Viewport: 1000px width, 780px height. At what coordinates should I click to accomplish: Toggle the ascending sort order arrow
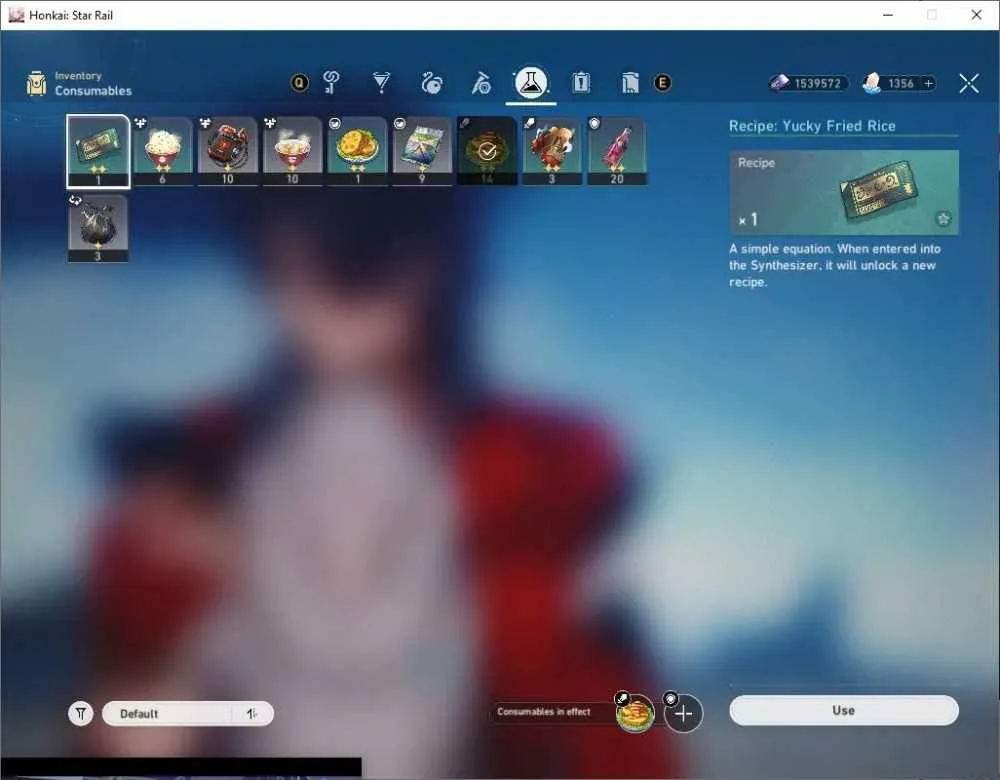[x=253, y=714]
